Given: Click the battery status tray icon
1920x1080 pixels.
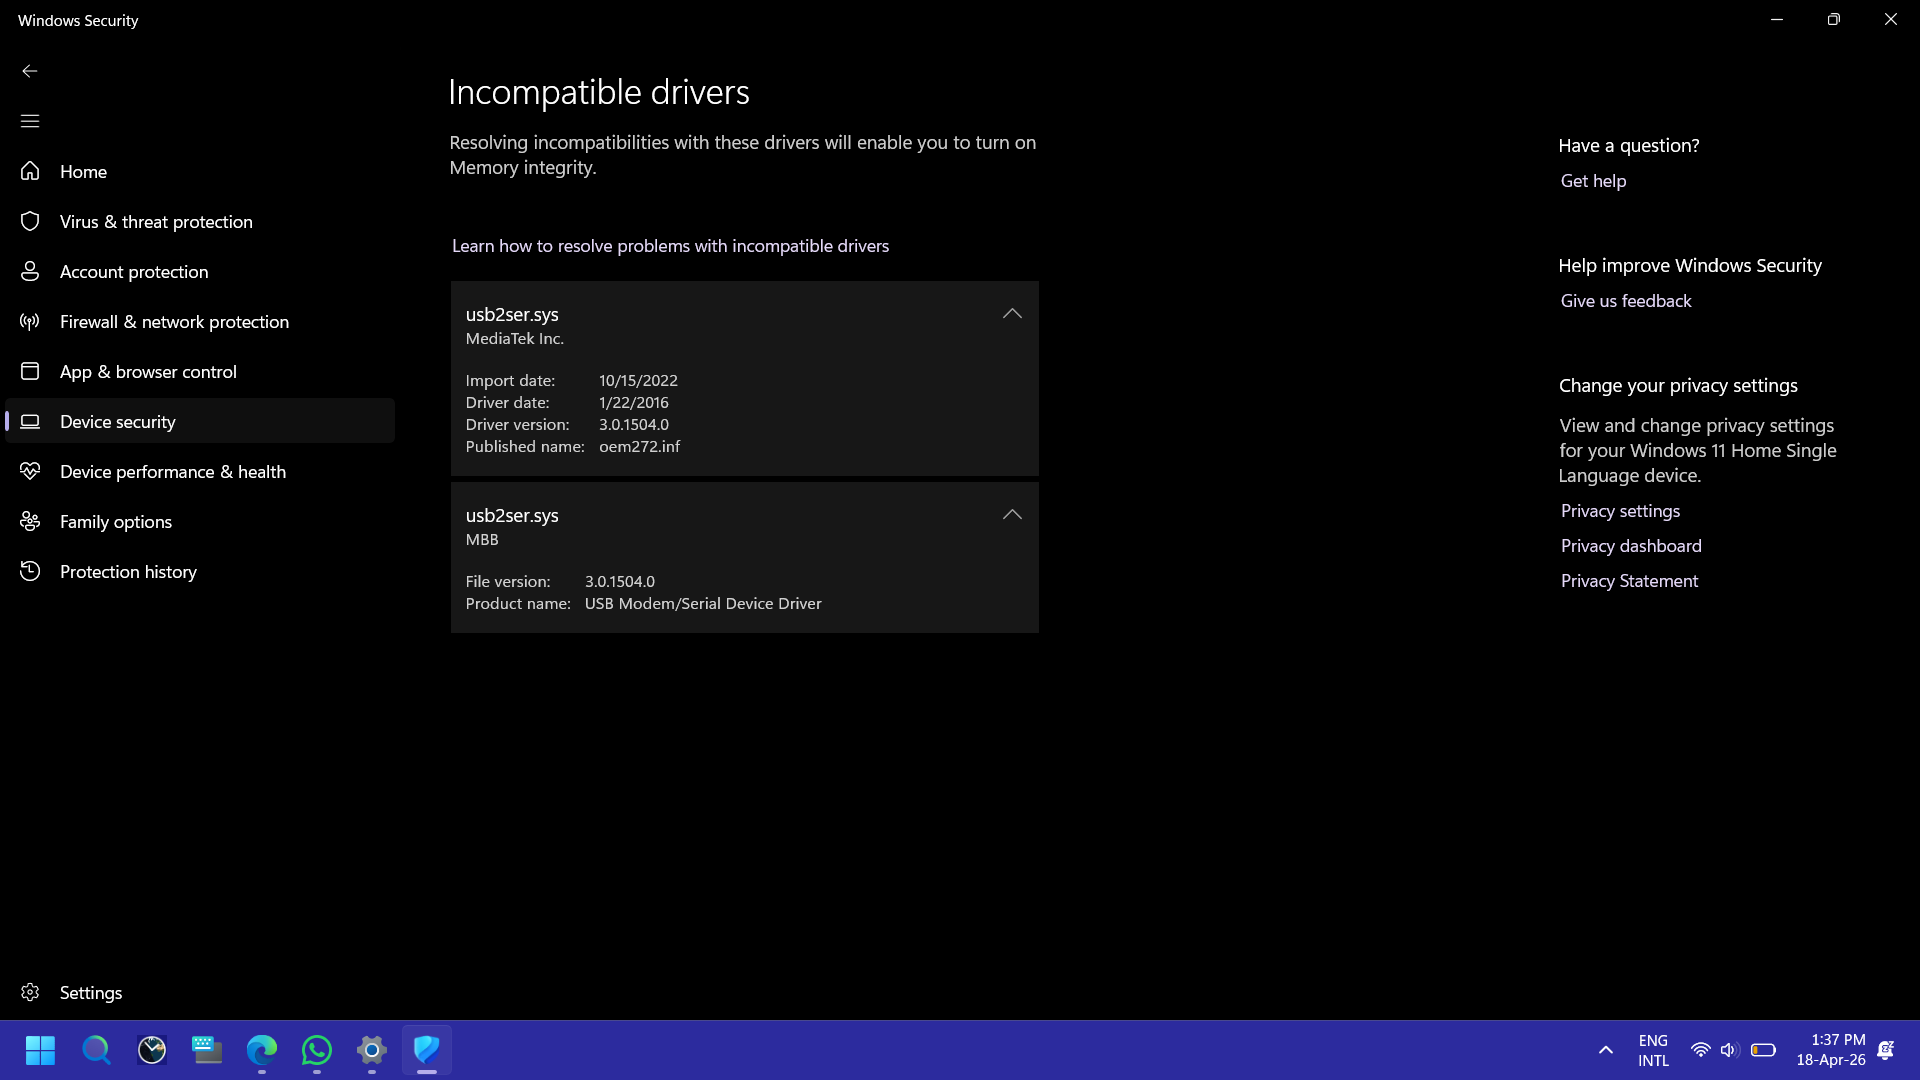Looking at the screenshot, I should [x=1763, y=1050].
